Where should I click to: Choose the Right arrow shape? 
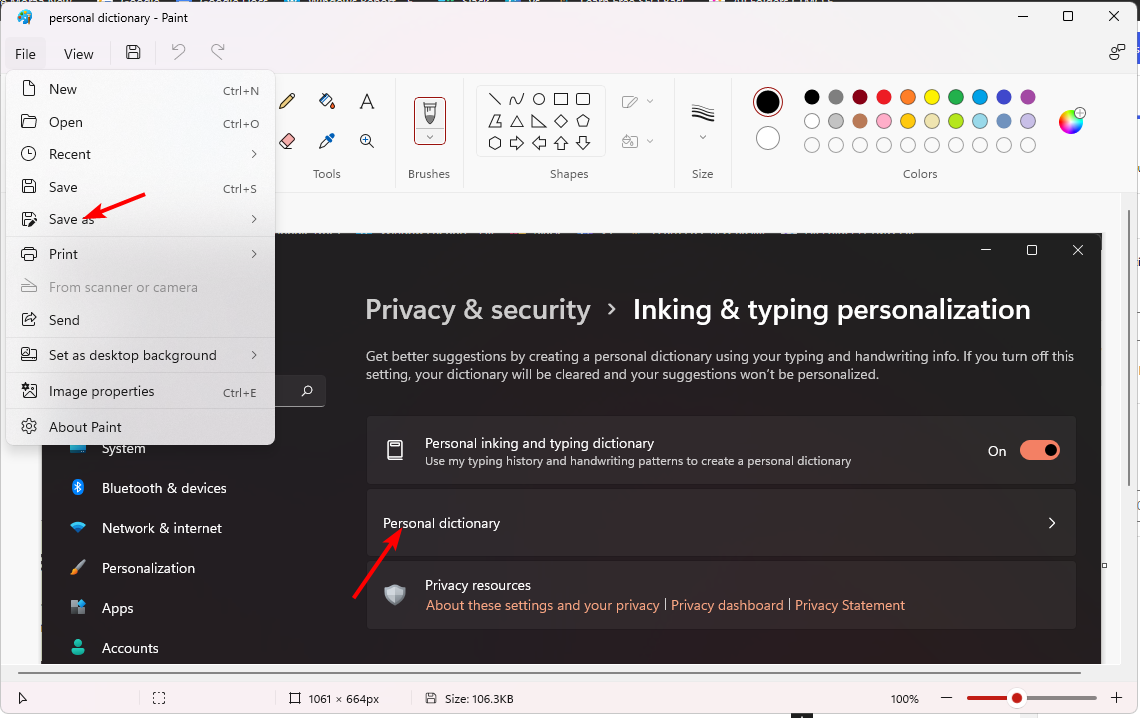coord(516,143)
